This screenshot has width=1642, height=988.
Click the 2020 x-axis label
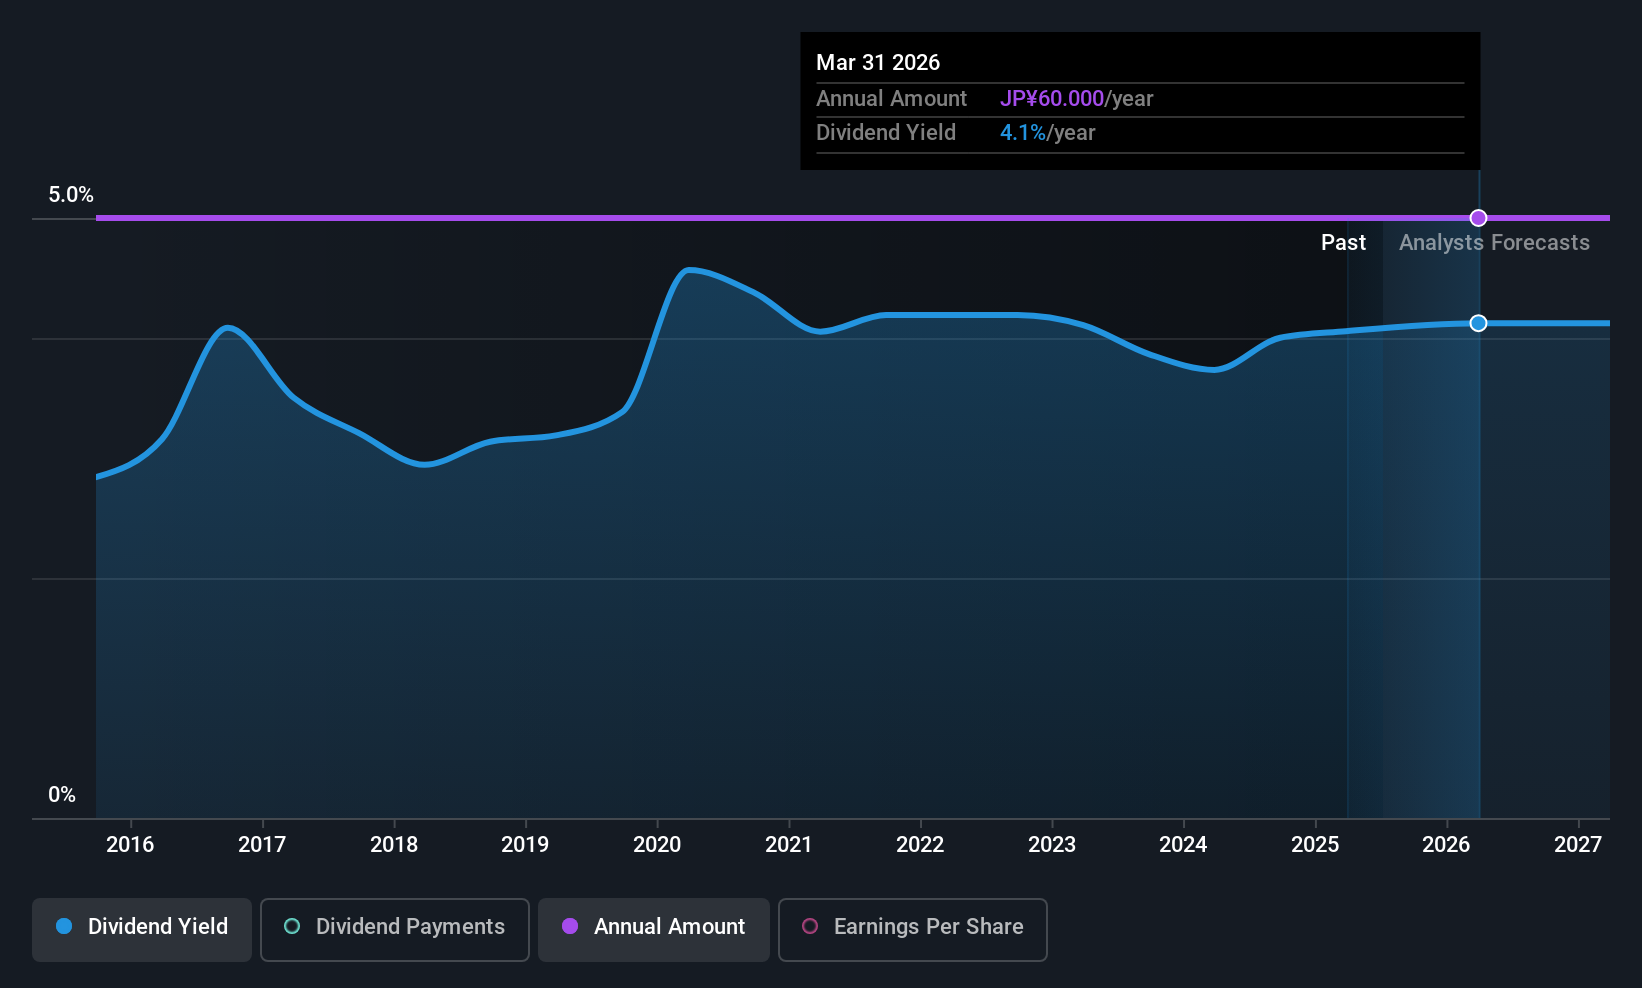click(x=657, y=844)
